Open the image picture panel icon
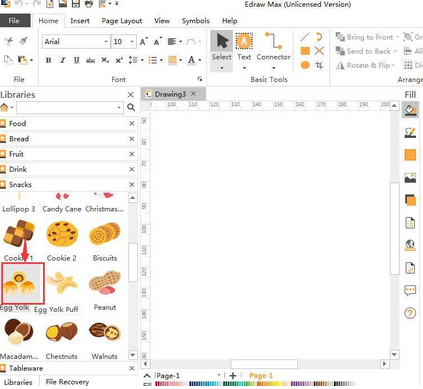This screenshot has width=423, height=389. pos(410,178)
